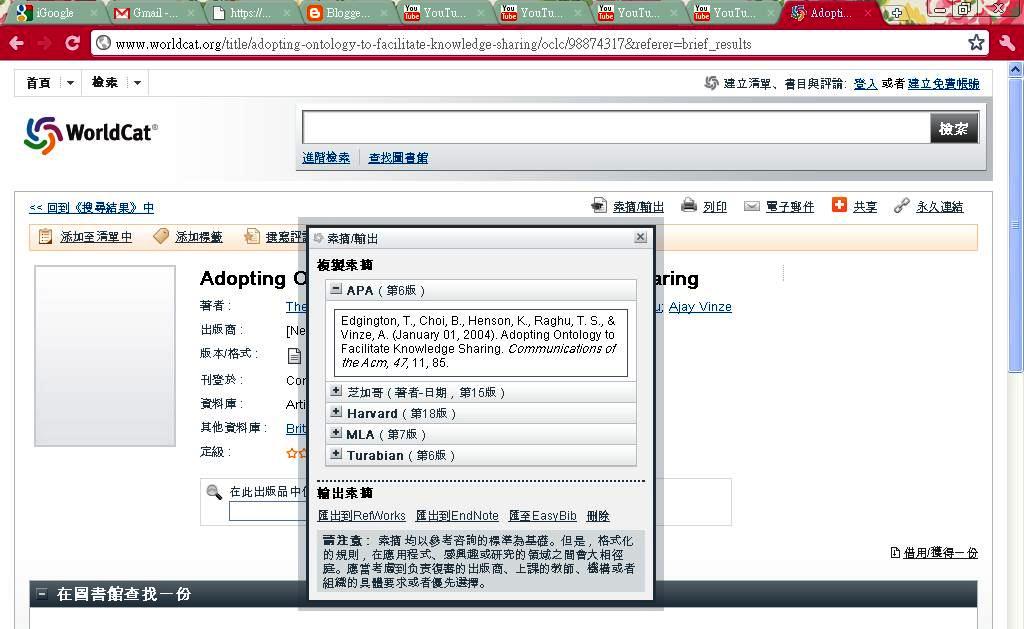This screenshot has width=1024, height=629.
Task: Expand the Turabian (第6版) citation
Action: click(336, 454)
